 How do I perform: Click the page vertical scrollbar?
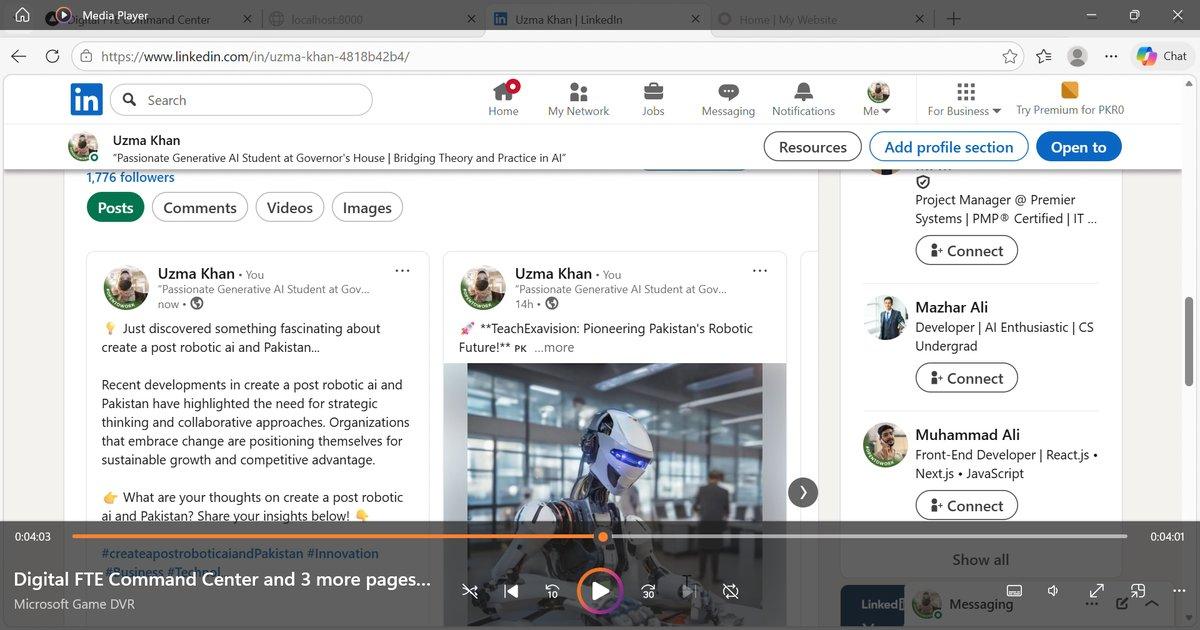coord(1189,341)
